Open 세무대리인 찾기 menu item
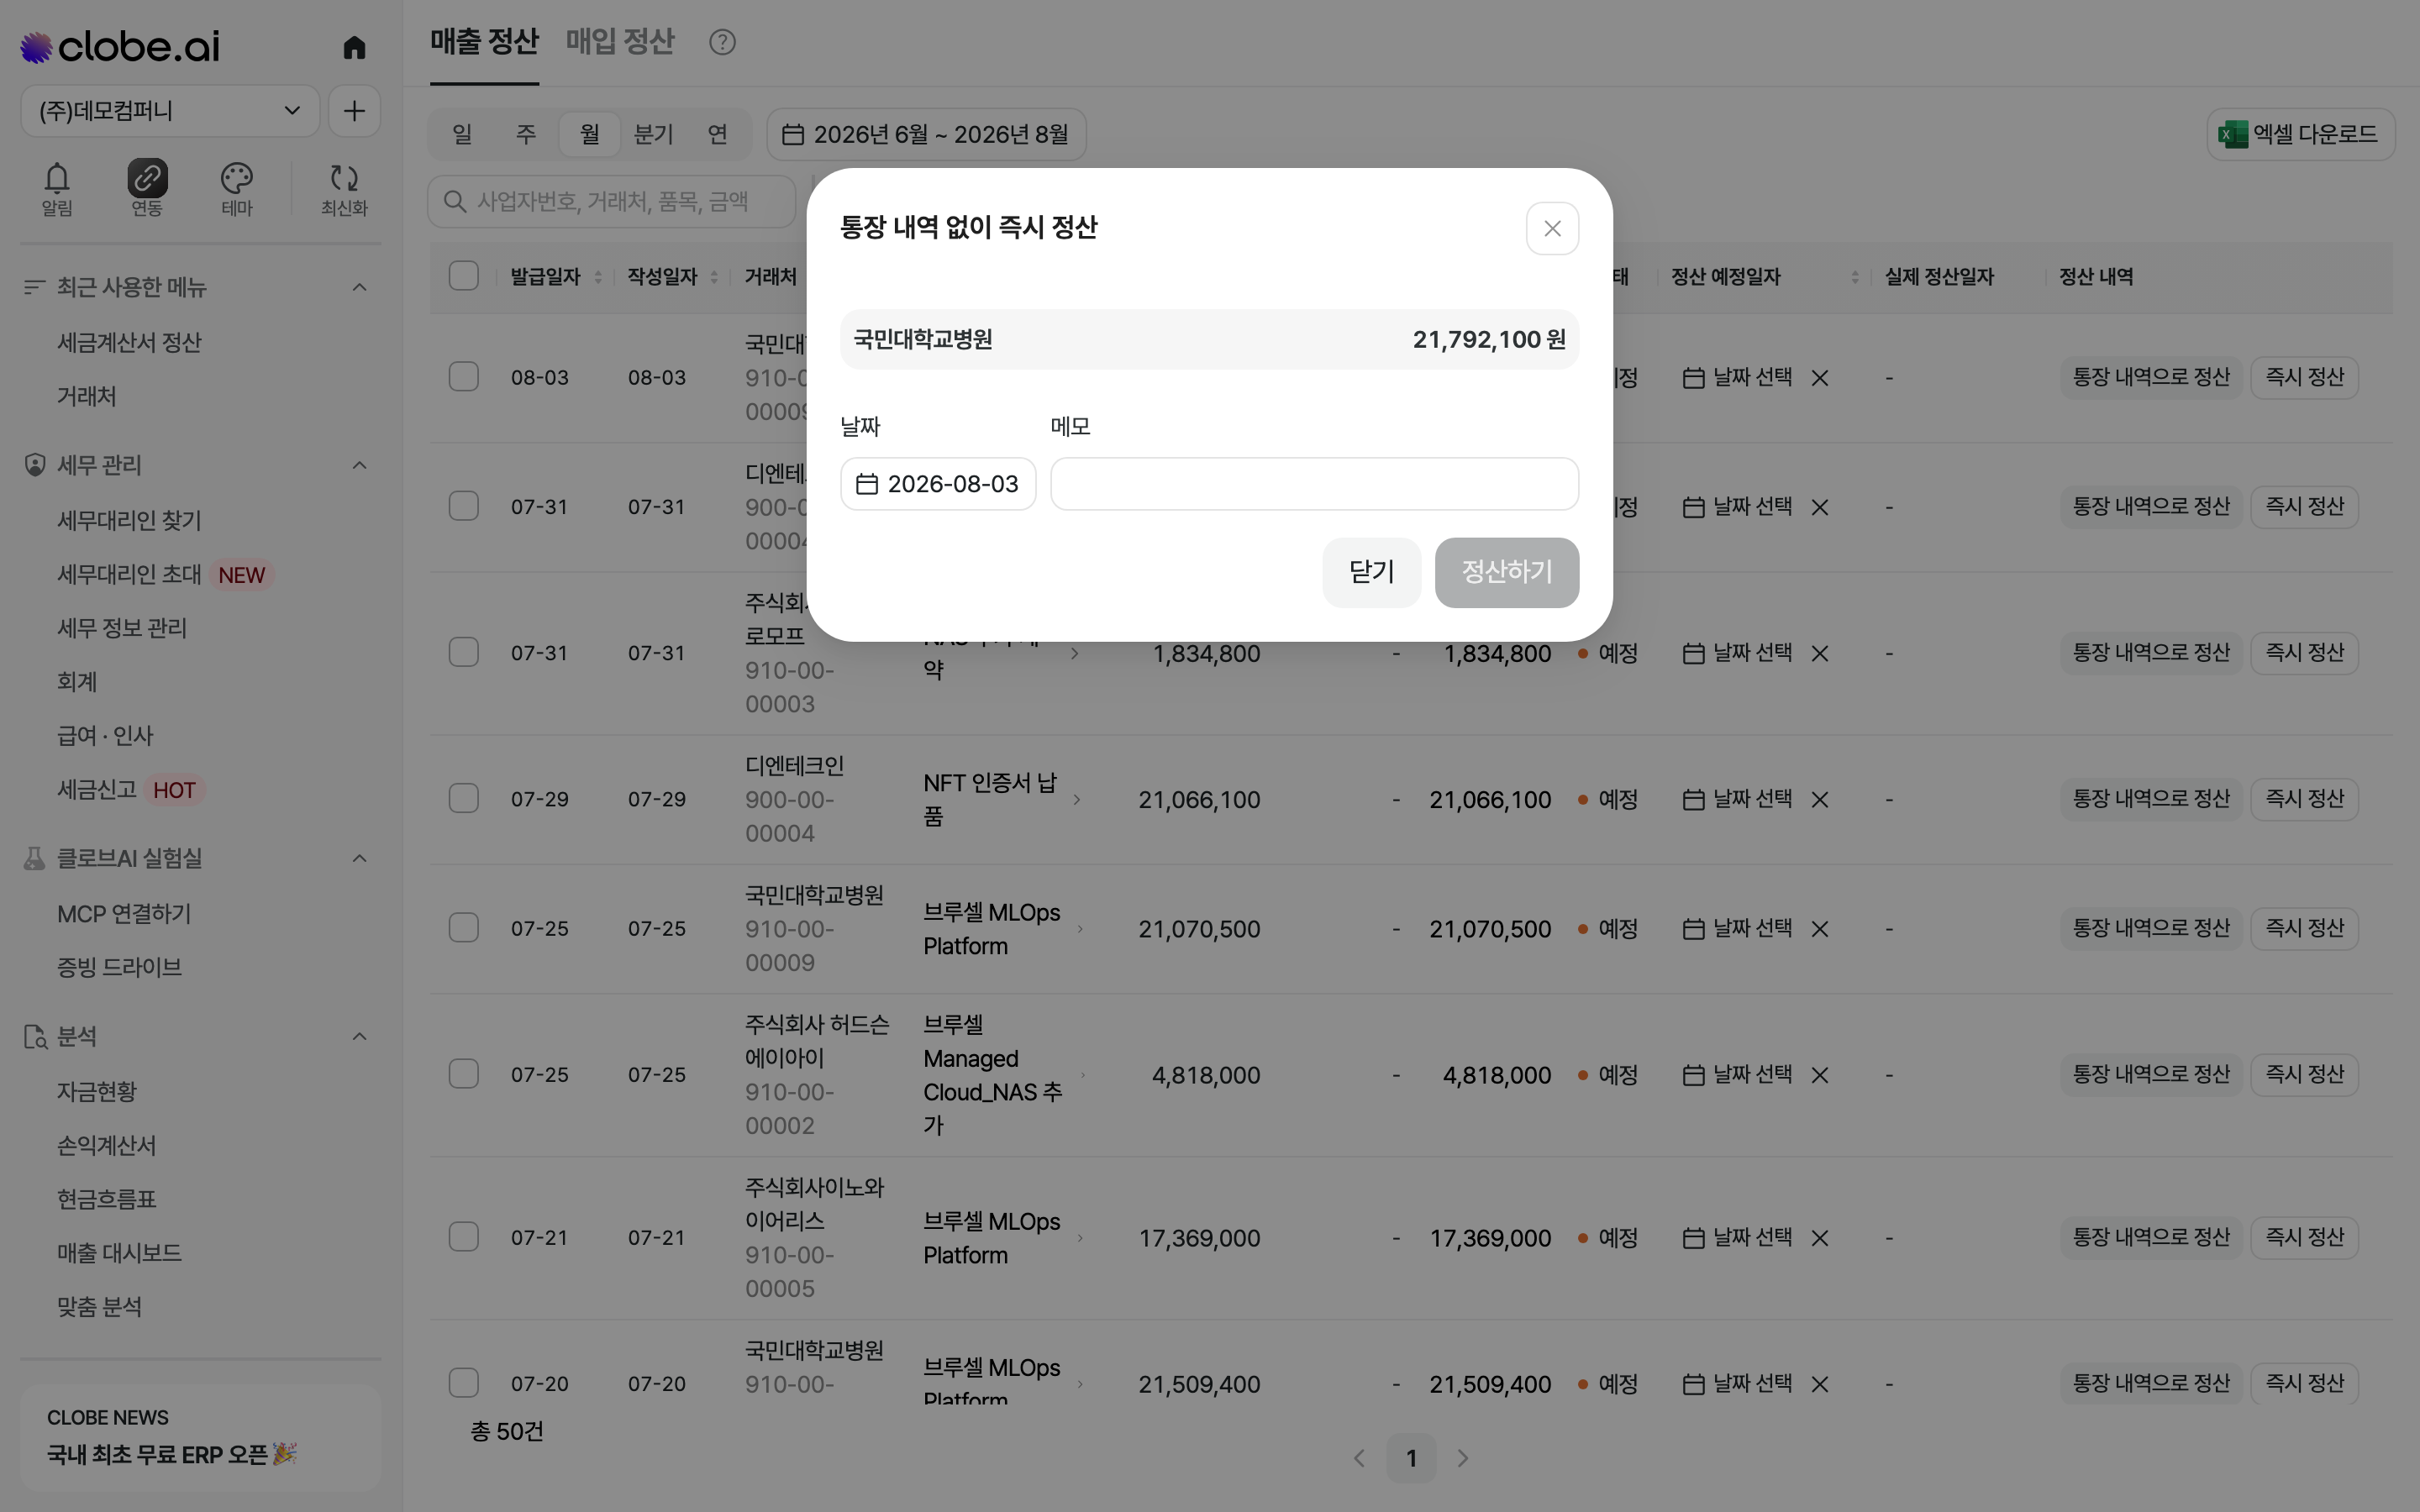This screenshot has height=1512, width=2420. point(129,521)
